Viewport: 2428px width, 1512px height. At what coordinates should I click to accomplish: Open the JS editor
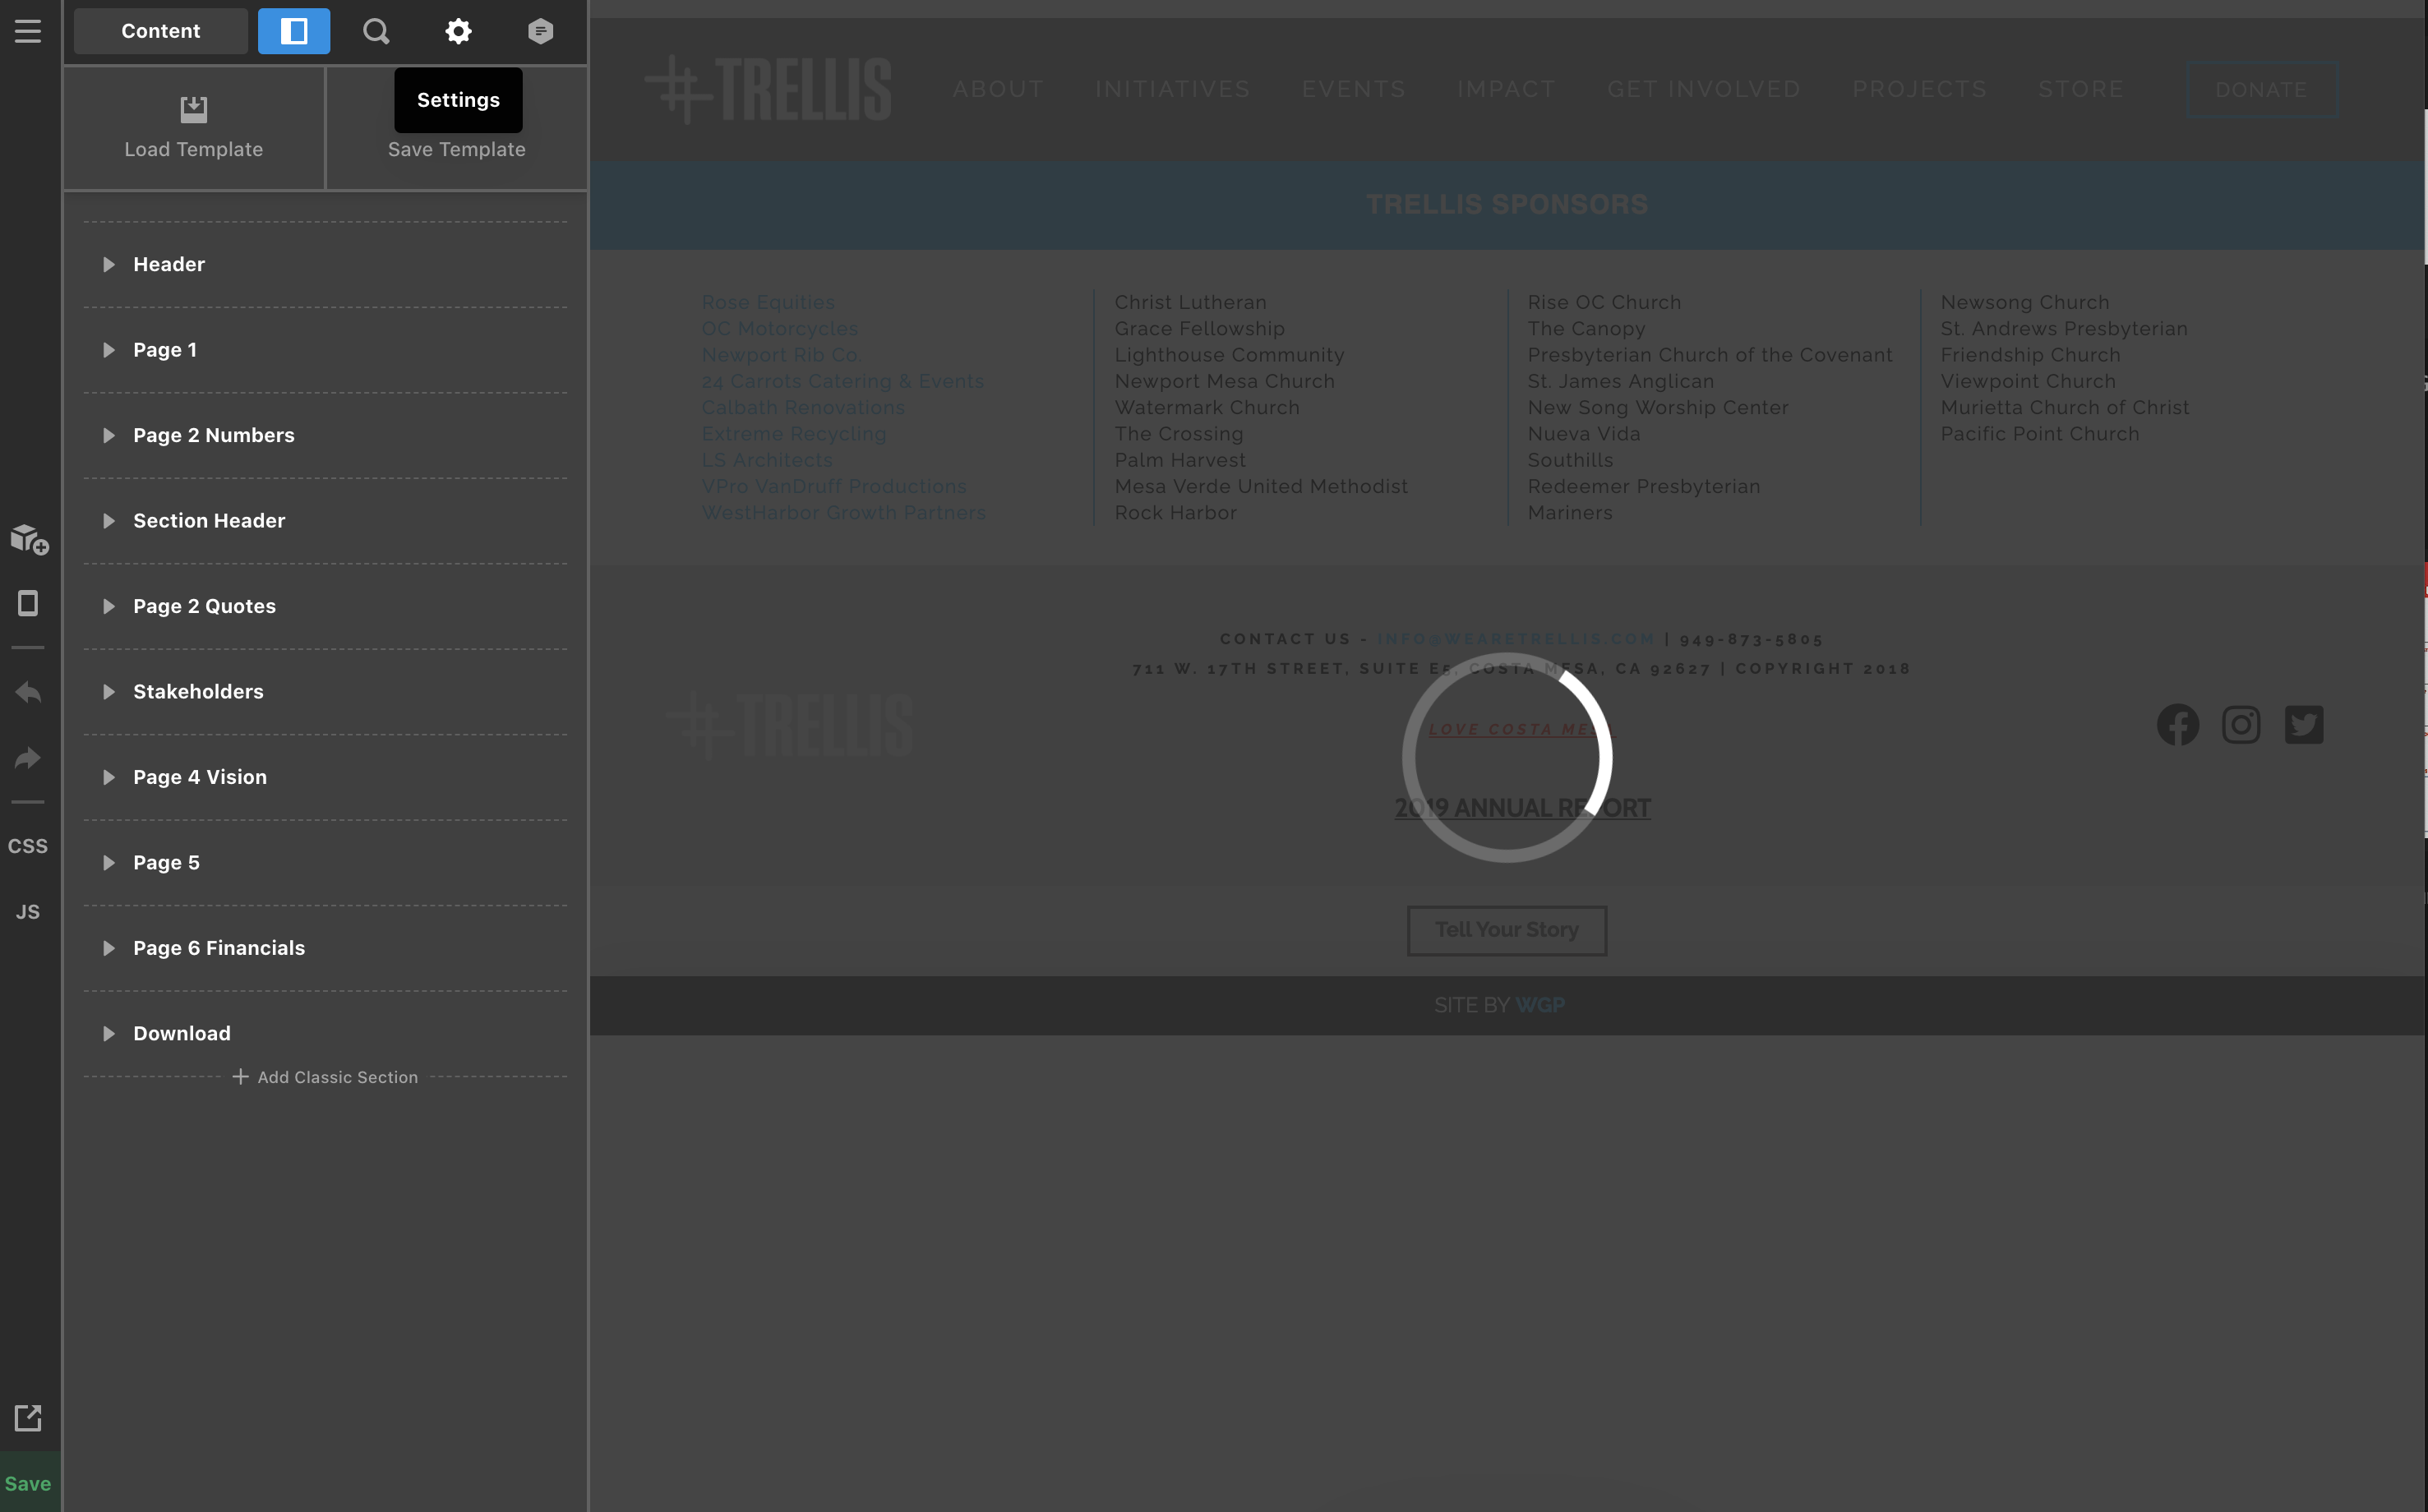click(x=28, y=912)
